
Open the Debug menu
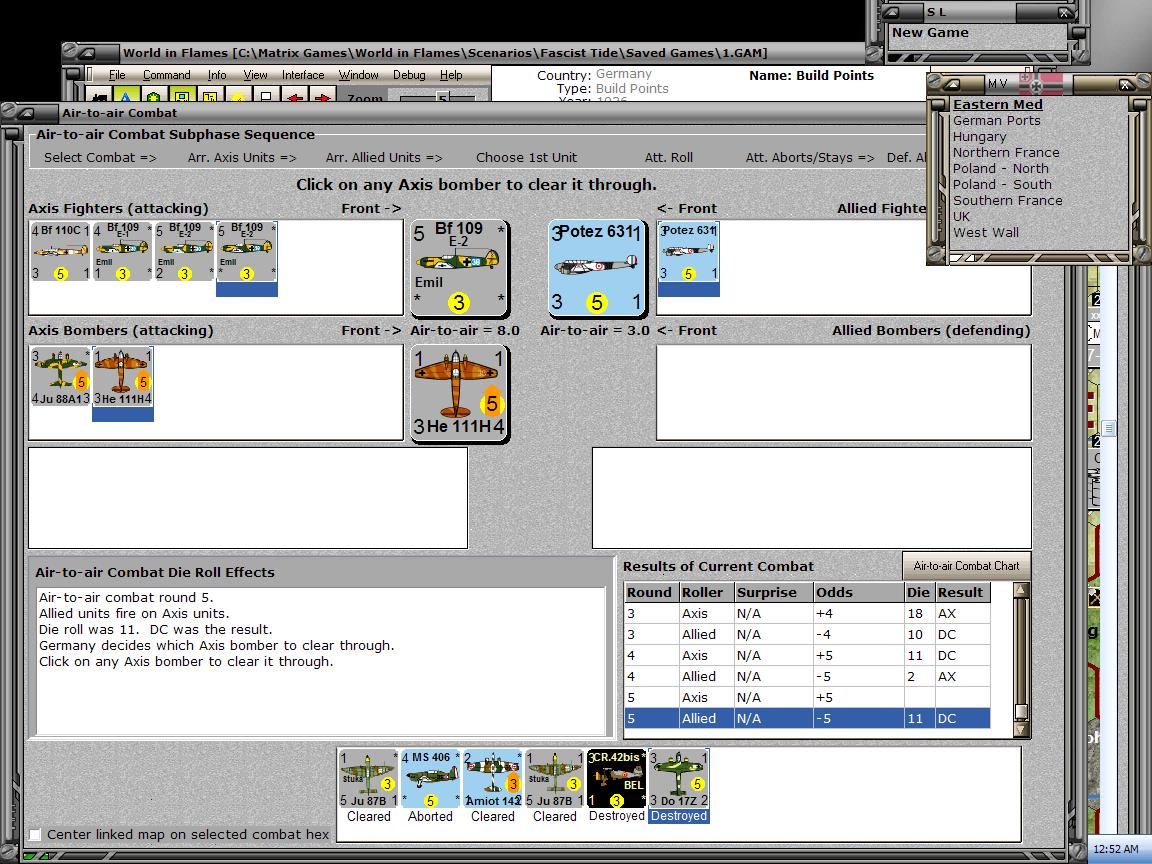click(409, 75)
